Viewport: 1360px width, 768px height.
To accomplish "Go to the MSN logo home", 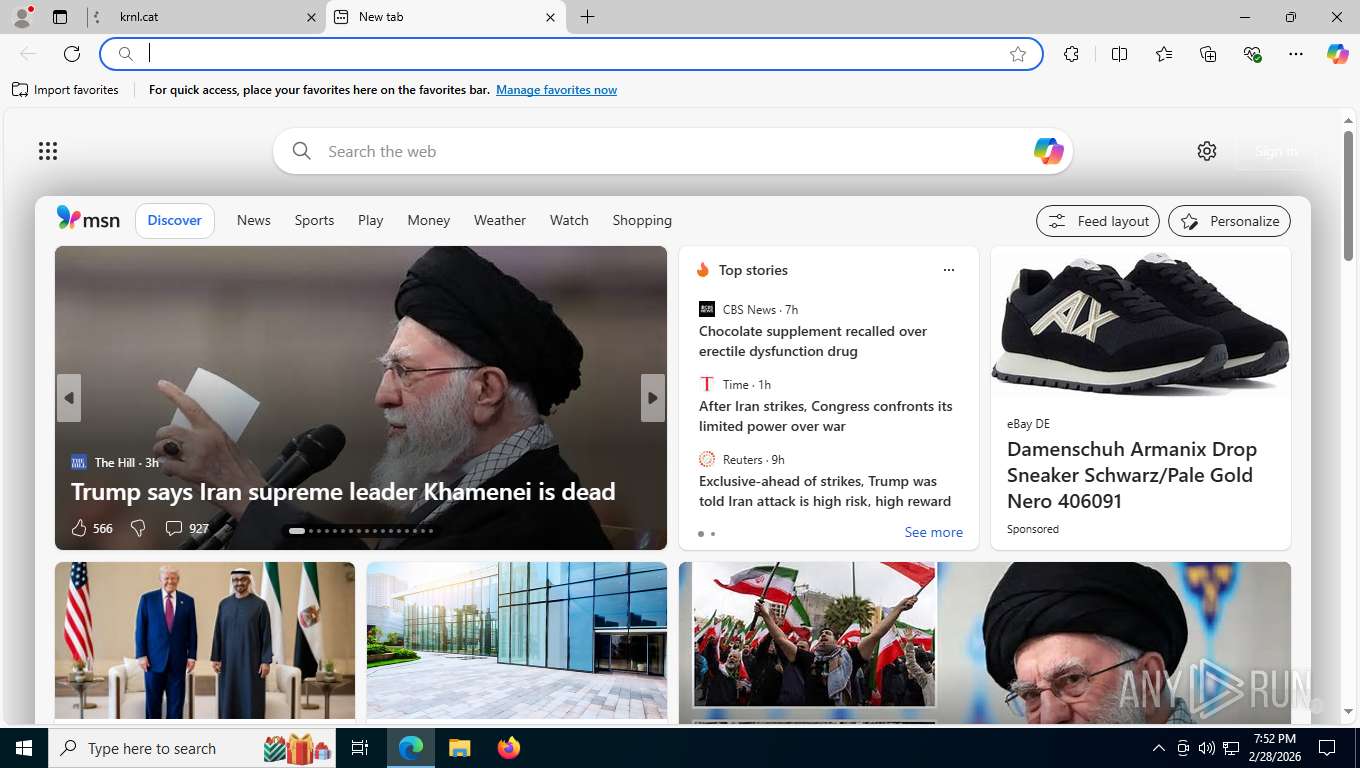I will coord(88,219).
